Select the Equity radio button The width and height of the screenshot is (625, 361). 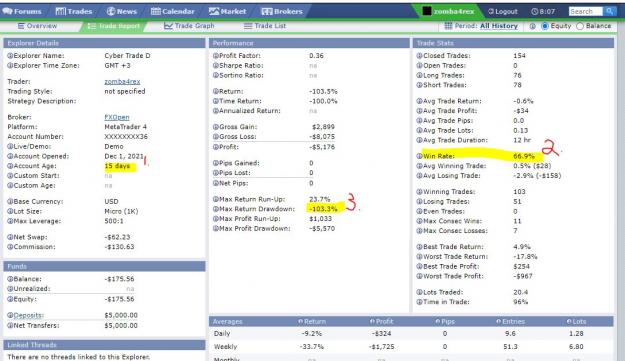pyautogui.click(x=545, y=26)
